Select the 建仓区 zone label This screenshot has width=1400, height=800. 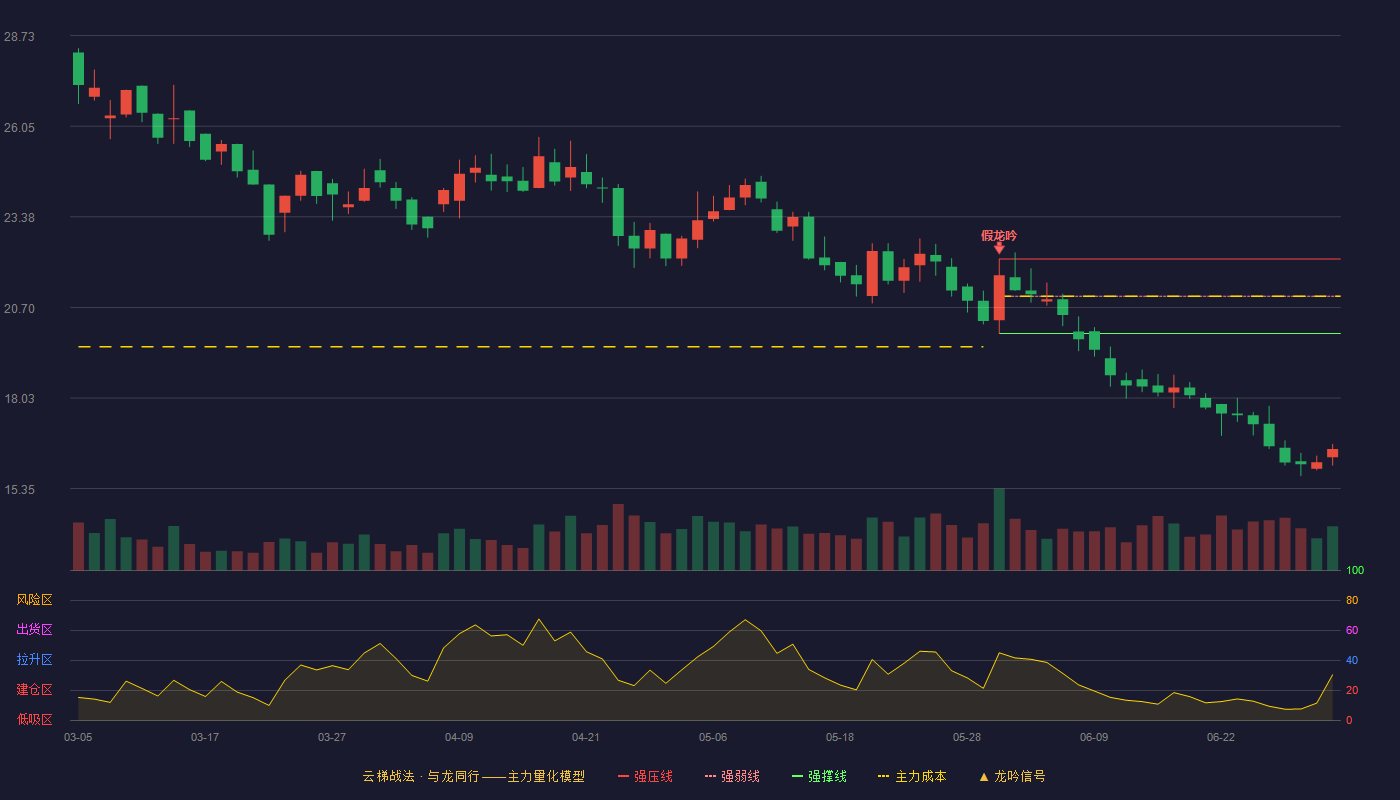click(34, 690)
